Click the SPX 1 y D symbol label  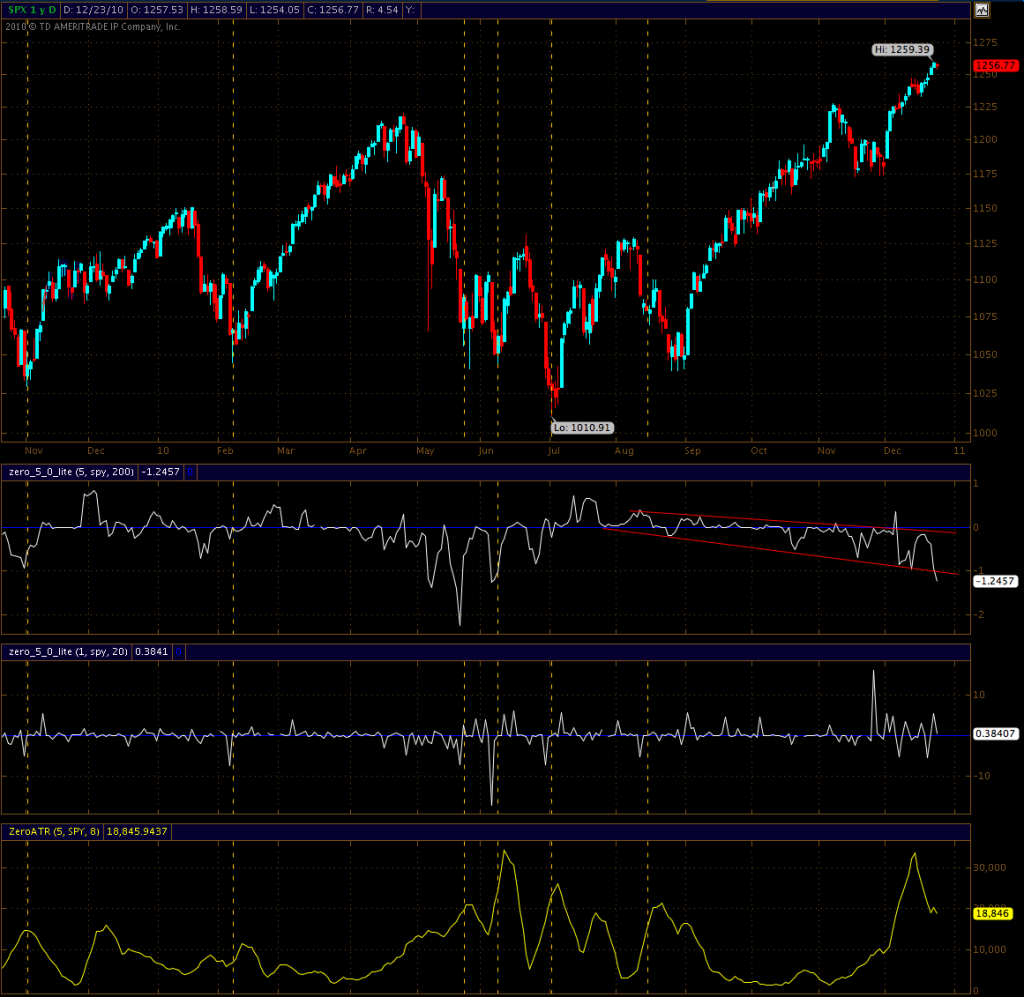[x=30, y=10]
